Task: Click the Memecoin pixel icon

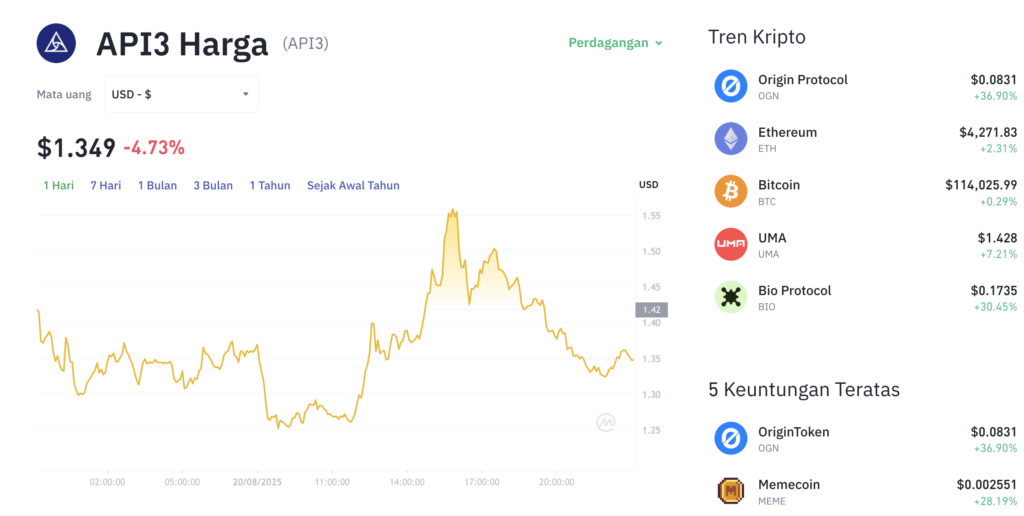Action: (x=730, y=491)
